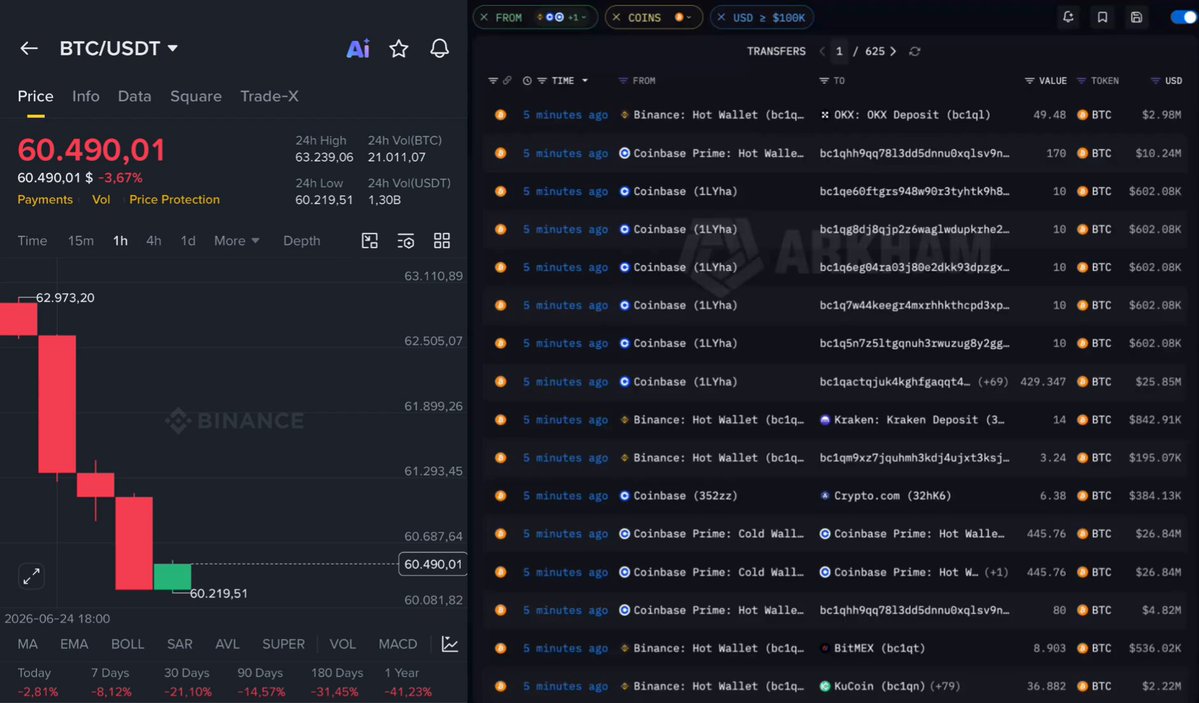Refresh the transfers list
The width and height of the screenshot is (1199, 703).
coord(915,51)
